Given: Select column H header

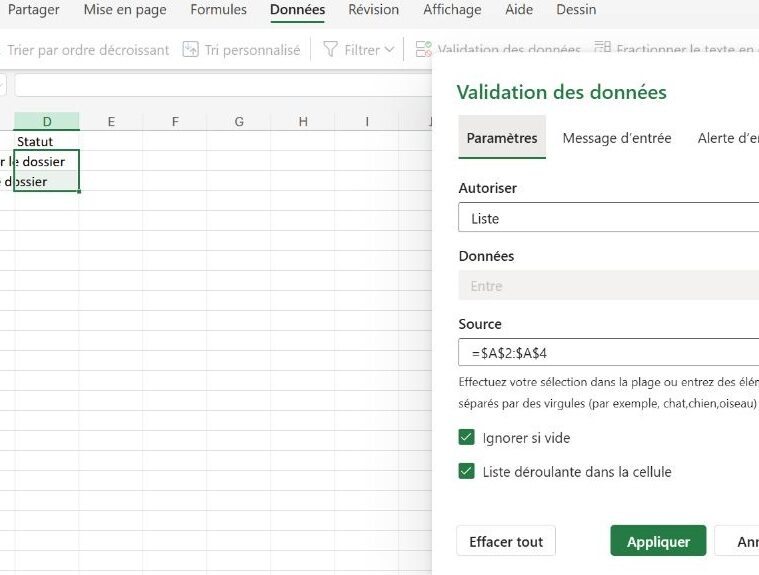Looking at the screenshot, I should 303,121.
